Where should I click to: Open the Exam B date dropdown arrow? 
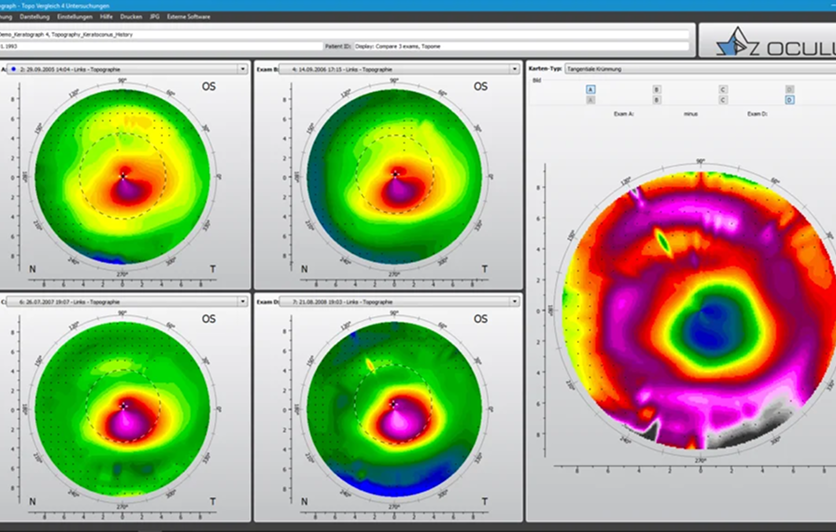tap(515, 69)
